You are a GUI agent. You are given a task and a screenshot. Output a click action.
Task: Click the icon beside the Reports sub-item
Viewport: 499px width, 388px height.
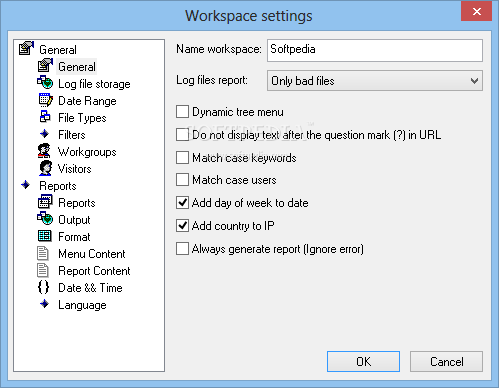click(x=45, y=202)
